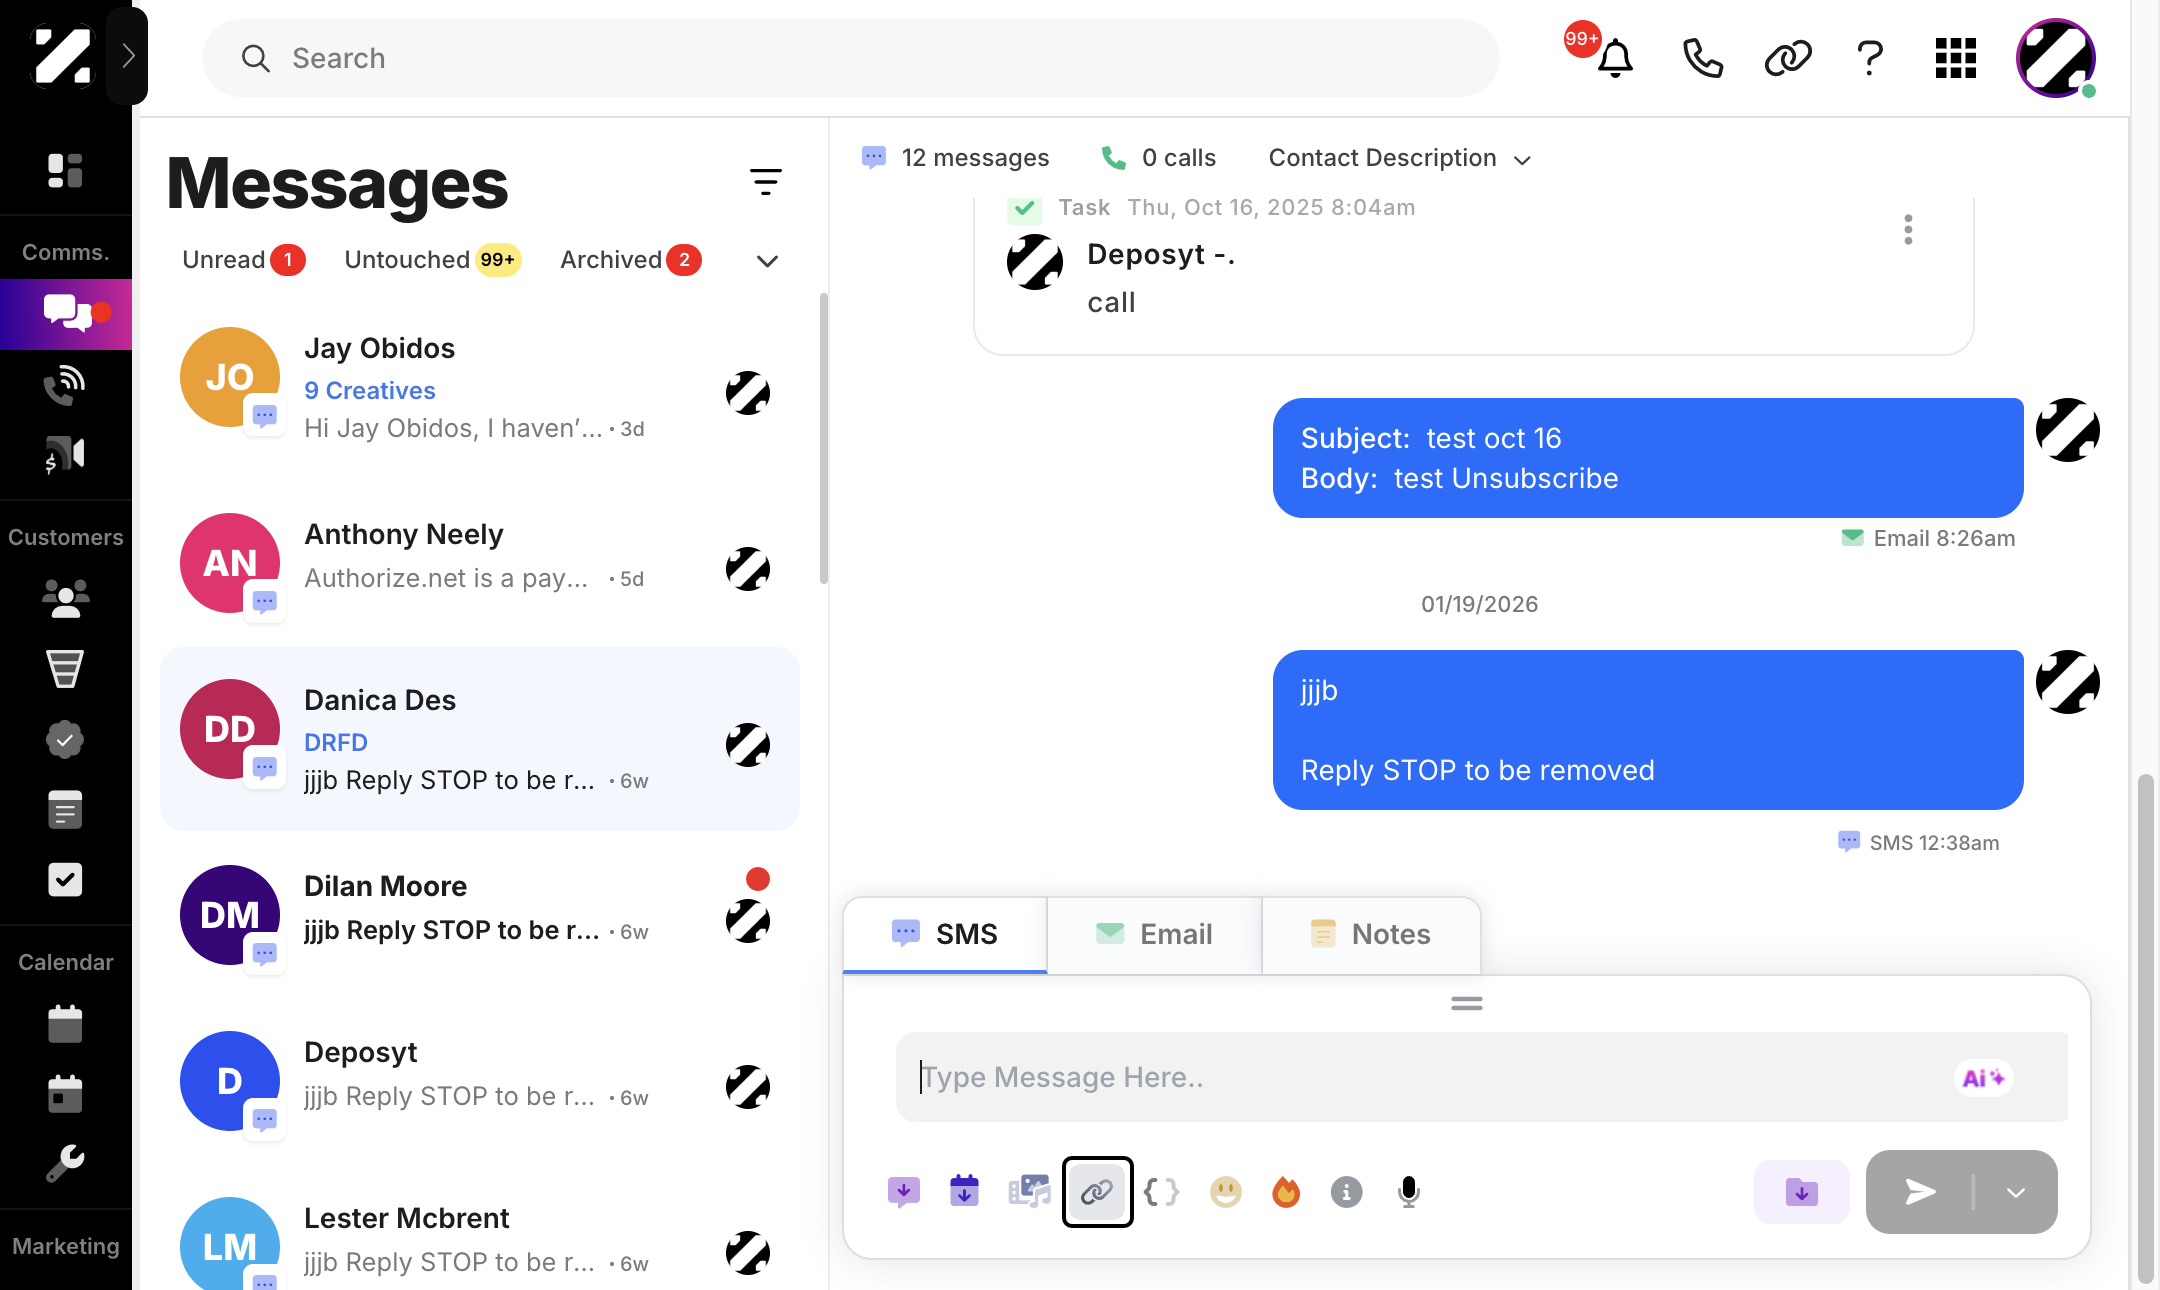This screenshot has width=2160, height=1290.
Task: Click the AI assist button in message box
Action: (1983, 1078)
